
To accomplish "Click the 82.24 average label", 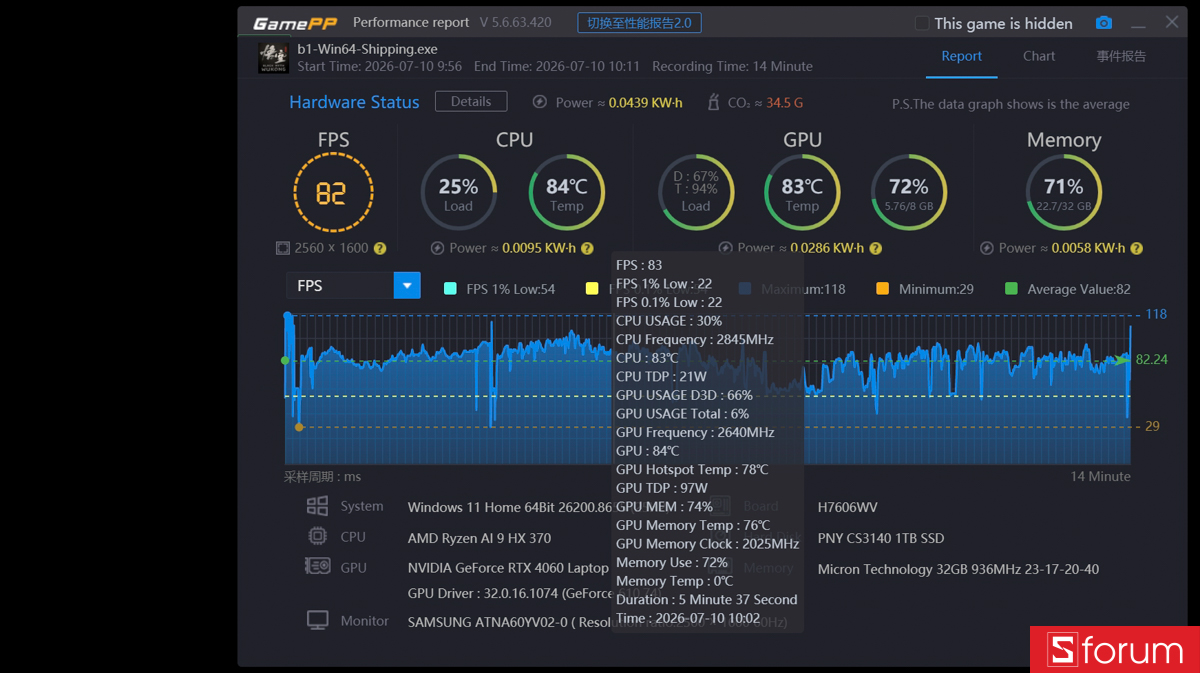I will click(x=1152, y=359).
